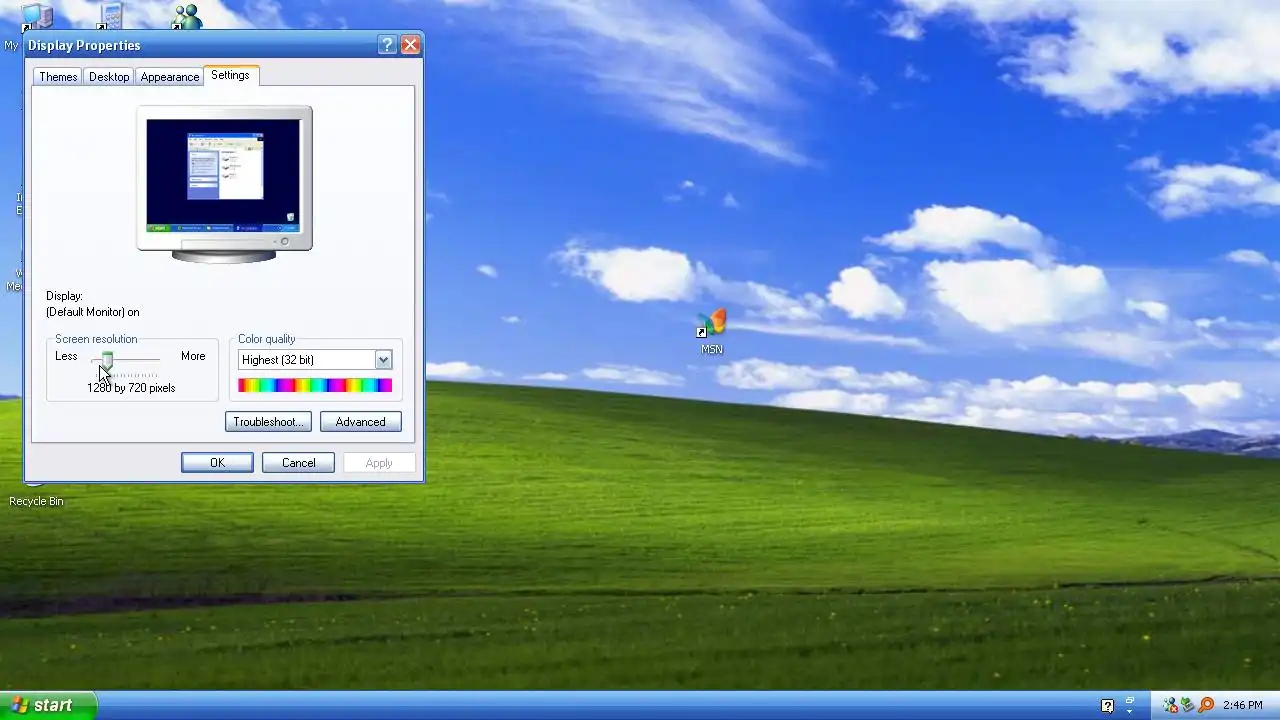Click the orange magnifier tray icon
Screen dimensions: 1280x720
[1206, 705]
